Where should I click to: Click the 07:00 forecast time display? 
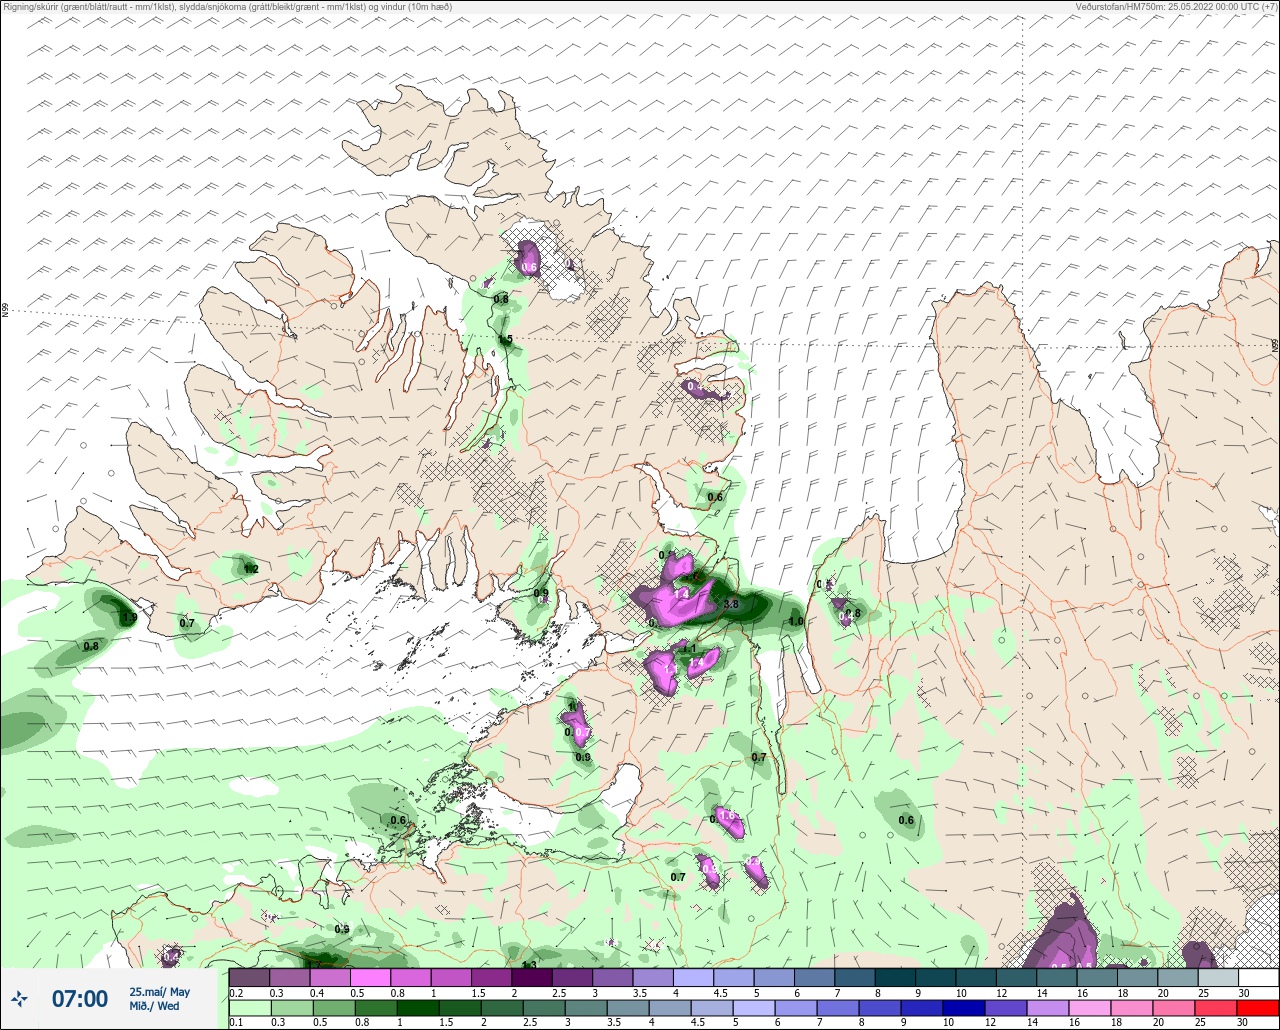pyautogui.click(x=79, y=998)
